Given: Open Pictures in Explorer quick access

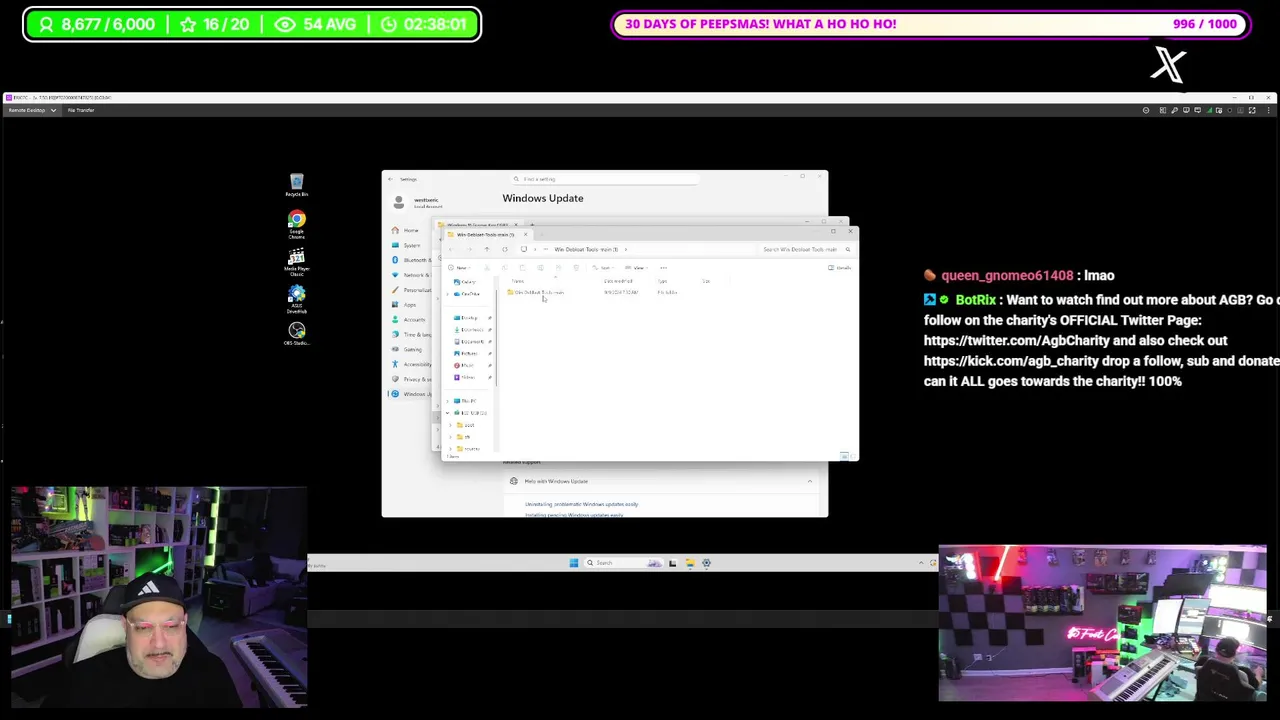Looking at the screenshot, I should coord(468,353).
